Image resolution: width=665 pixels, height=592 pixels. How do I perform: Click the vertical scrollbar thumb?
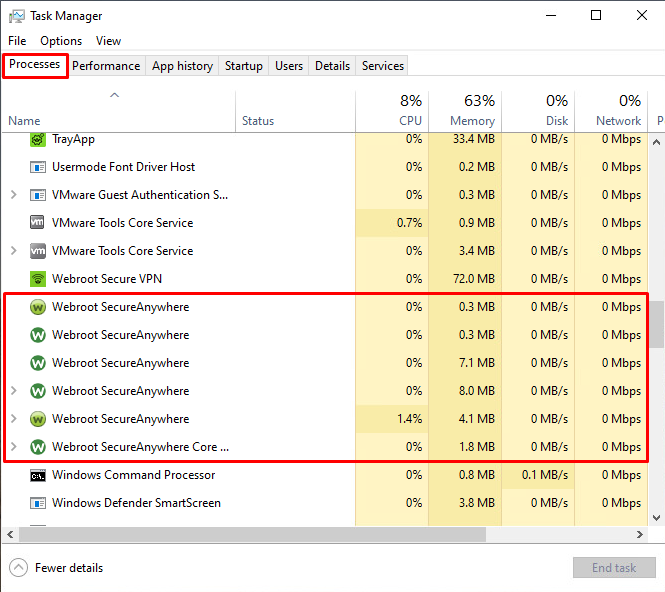pyautogui.click(x=657, y=324)
